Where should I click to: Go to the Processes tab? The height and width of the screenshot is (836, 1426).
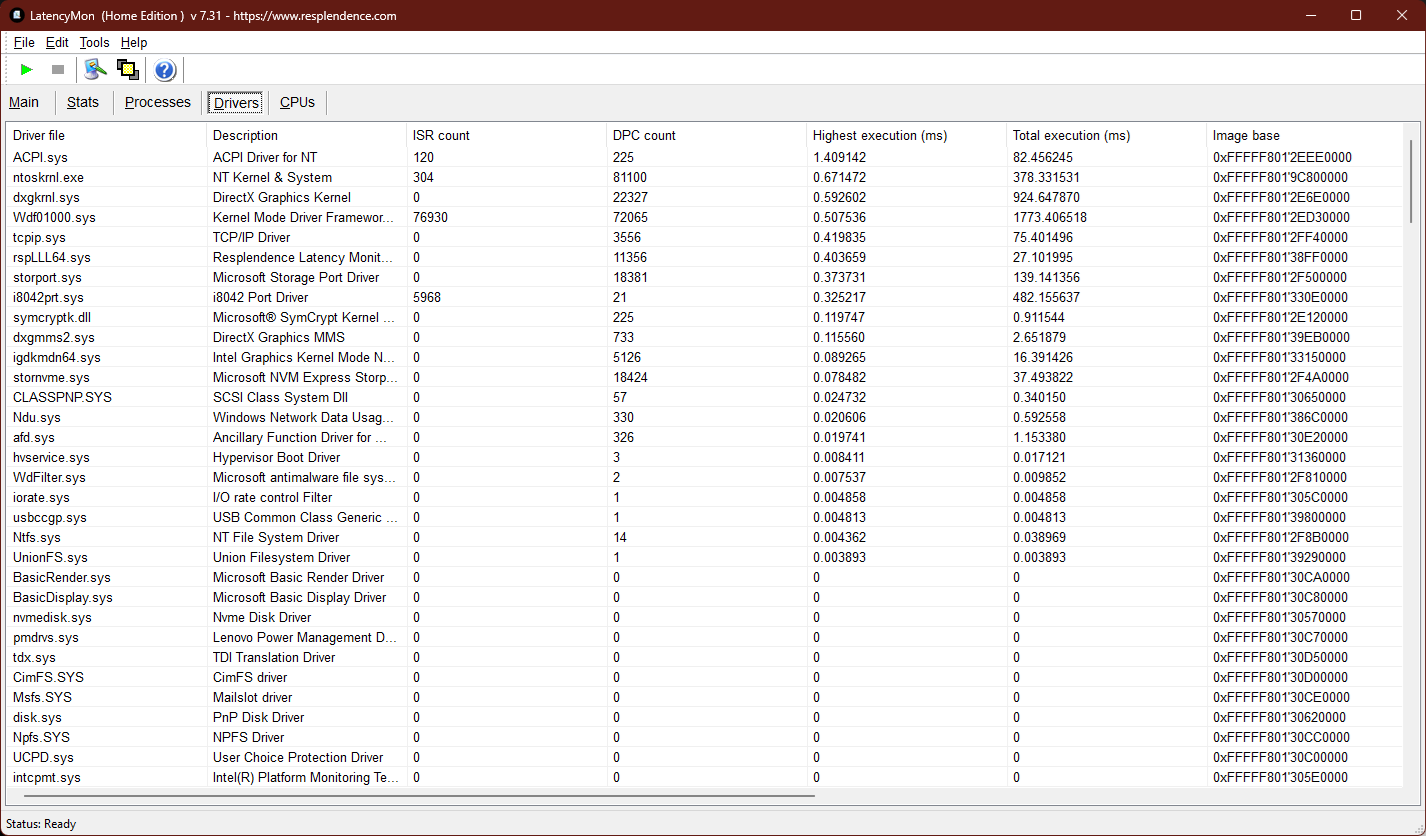coord(157,102)
